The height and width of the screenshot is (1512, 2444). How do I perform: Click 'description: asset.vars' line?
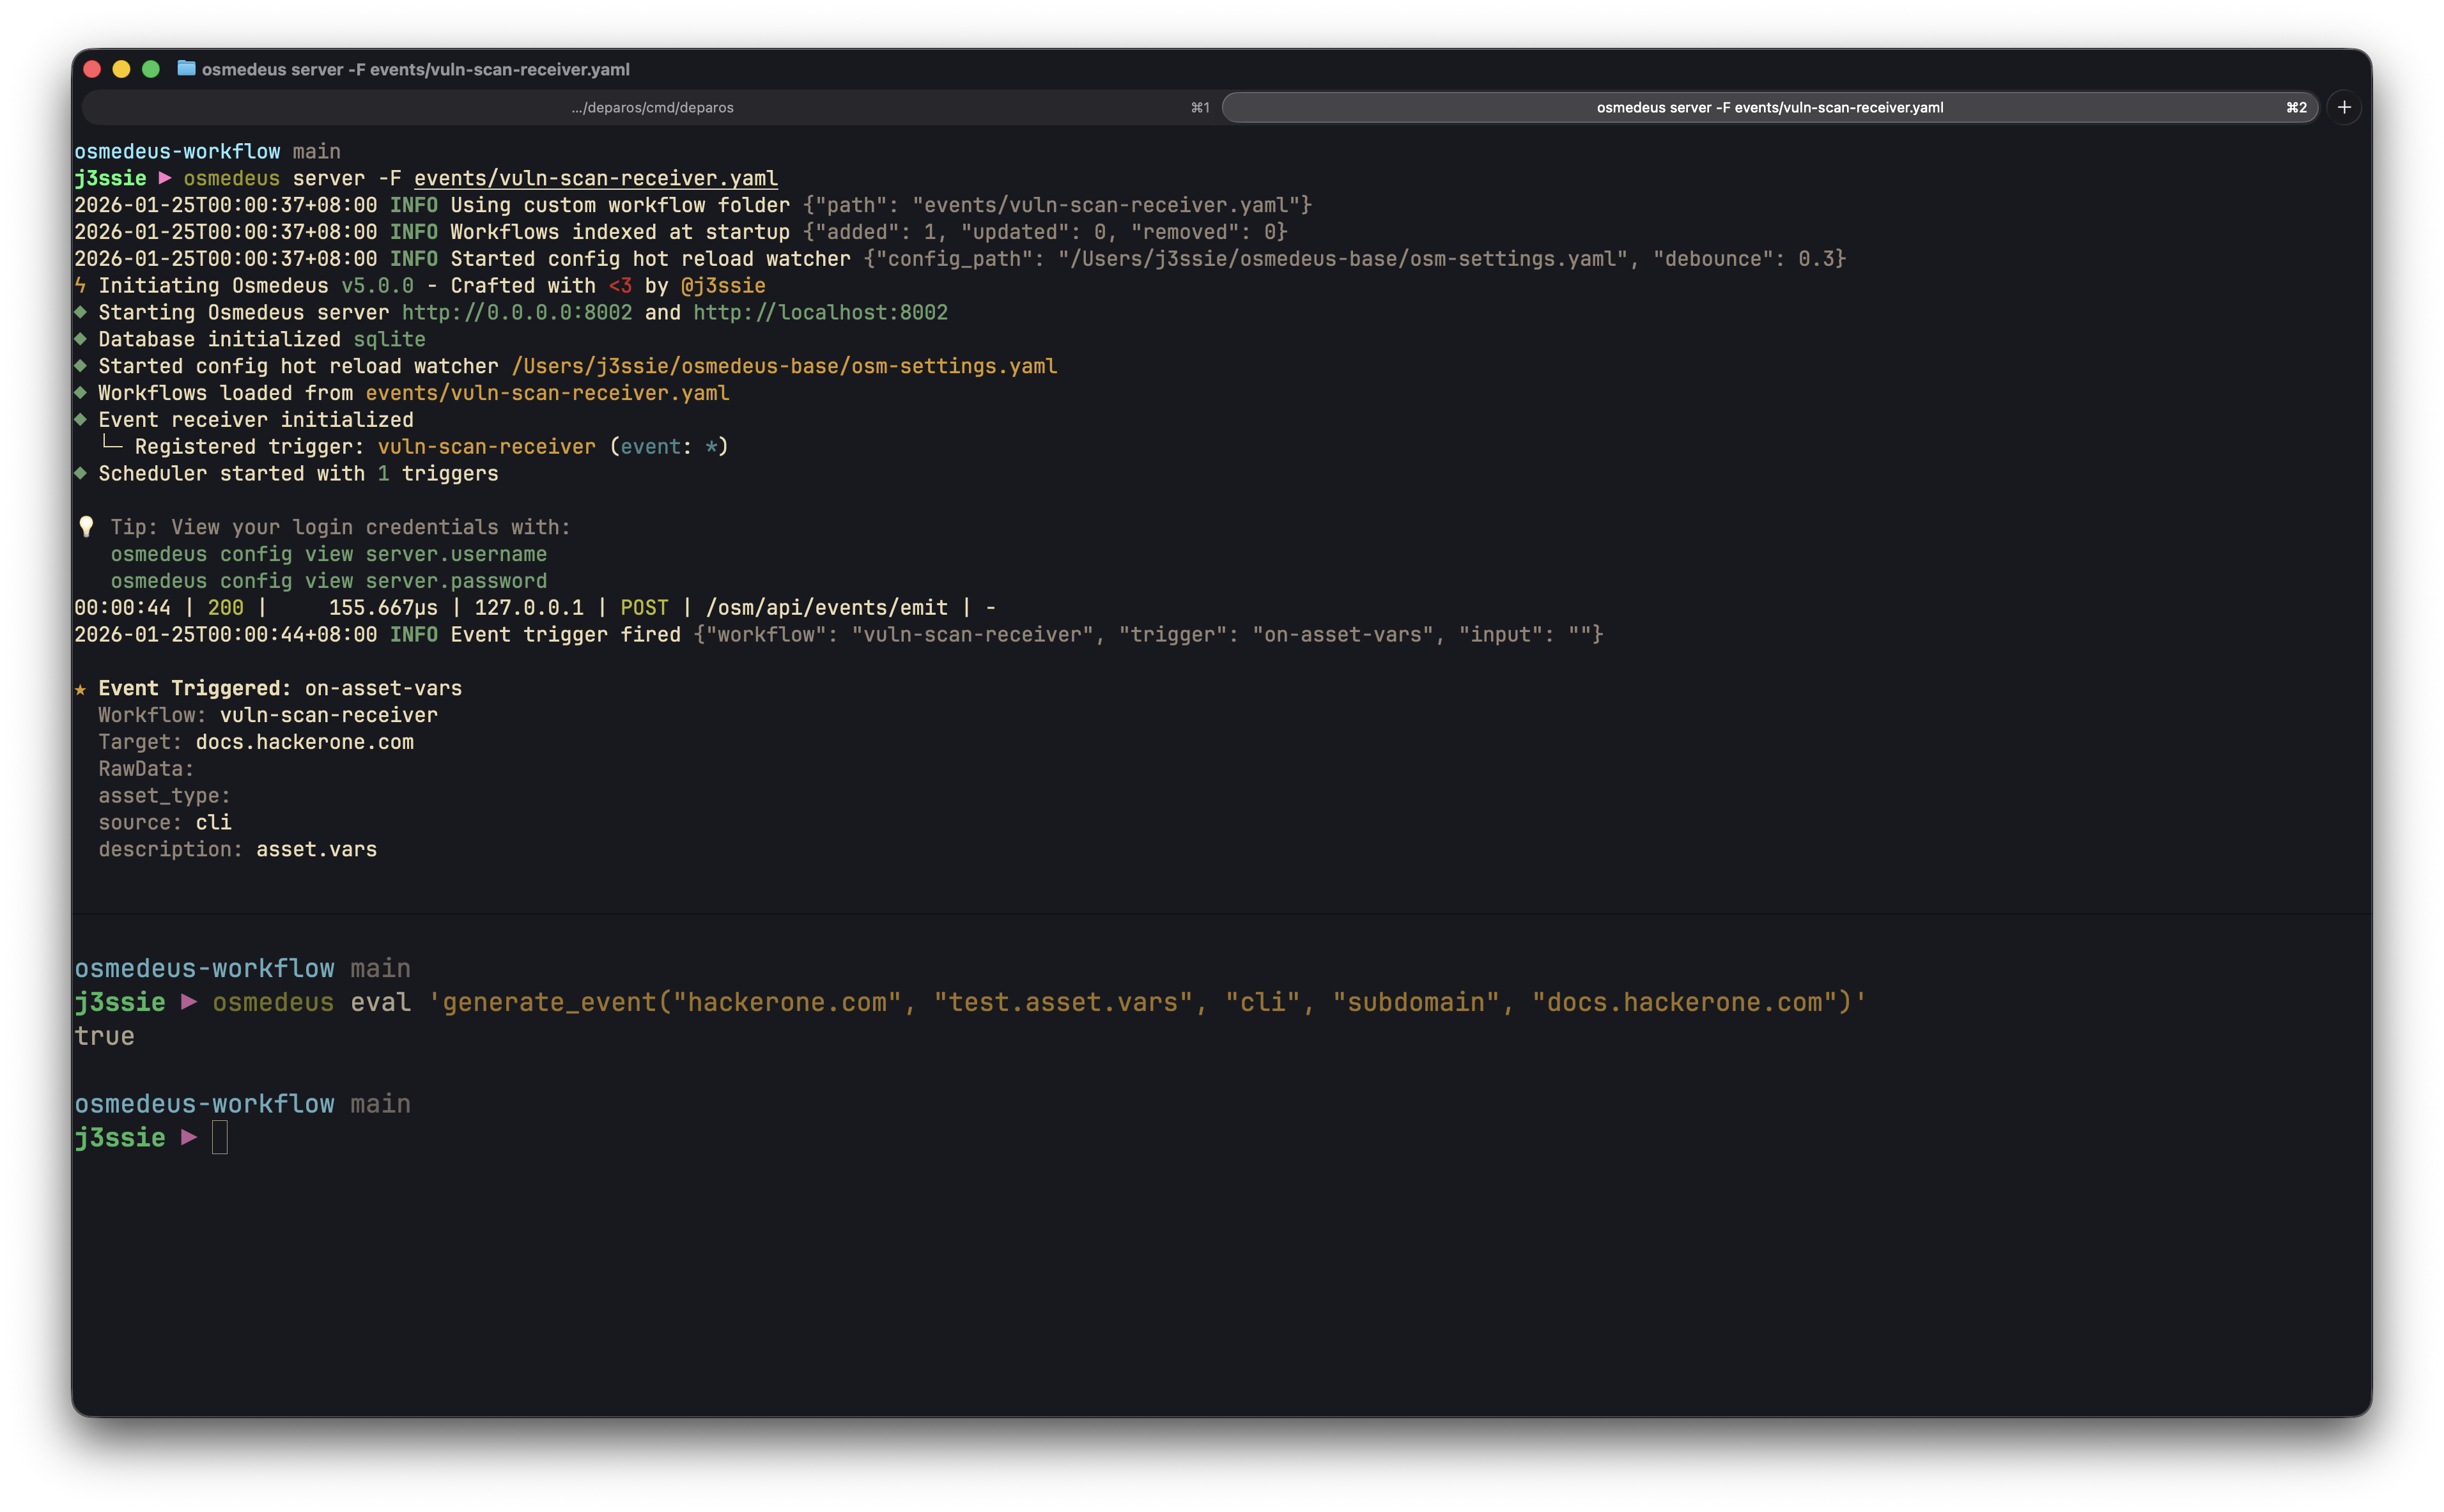pos(237,850)
